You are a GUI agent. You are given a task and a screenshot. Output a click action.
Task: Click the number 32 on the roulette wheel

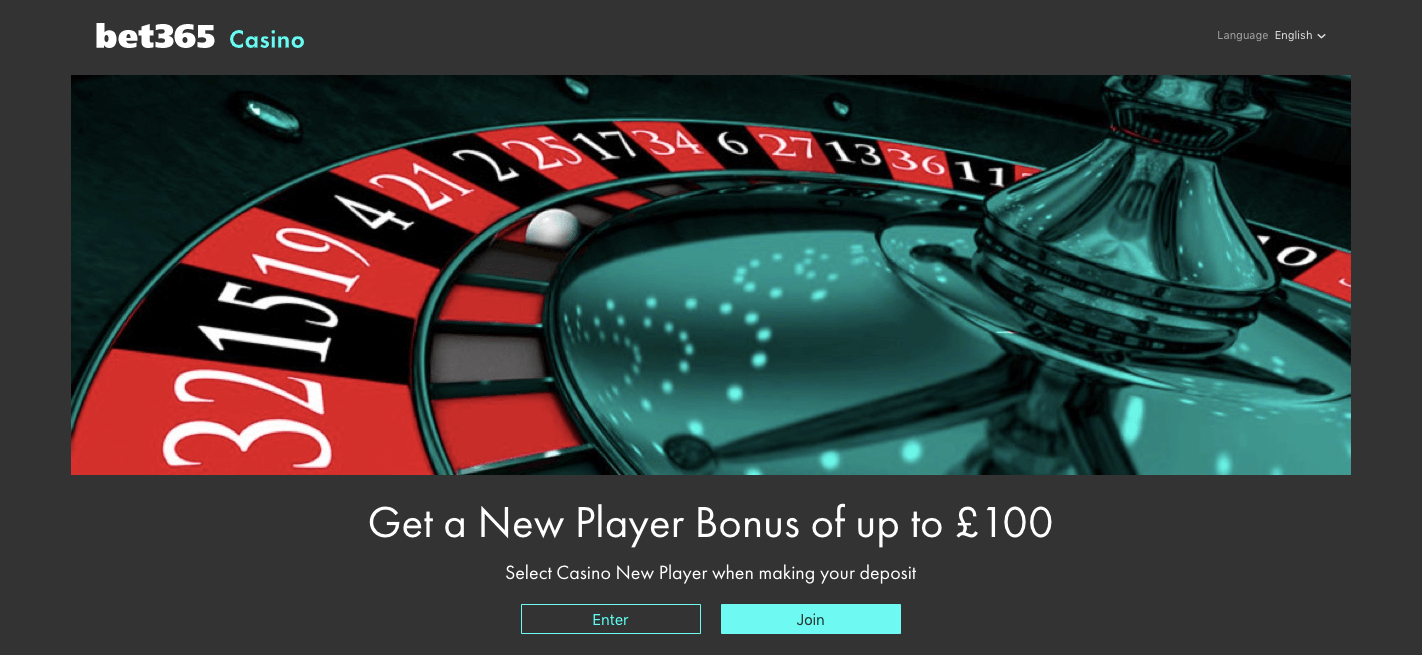pyautogui.click(x=245, y=425)
